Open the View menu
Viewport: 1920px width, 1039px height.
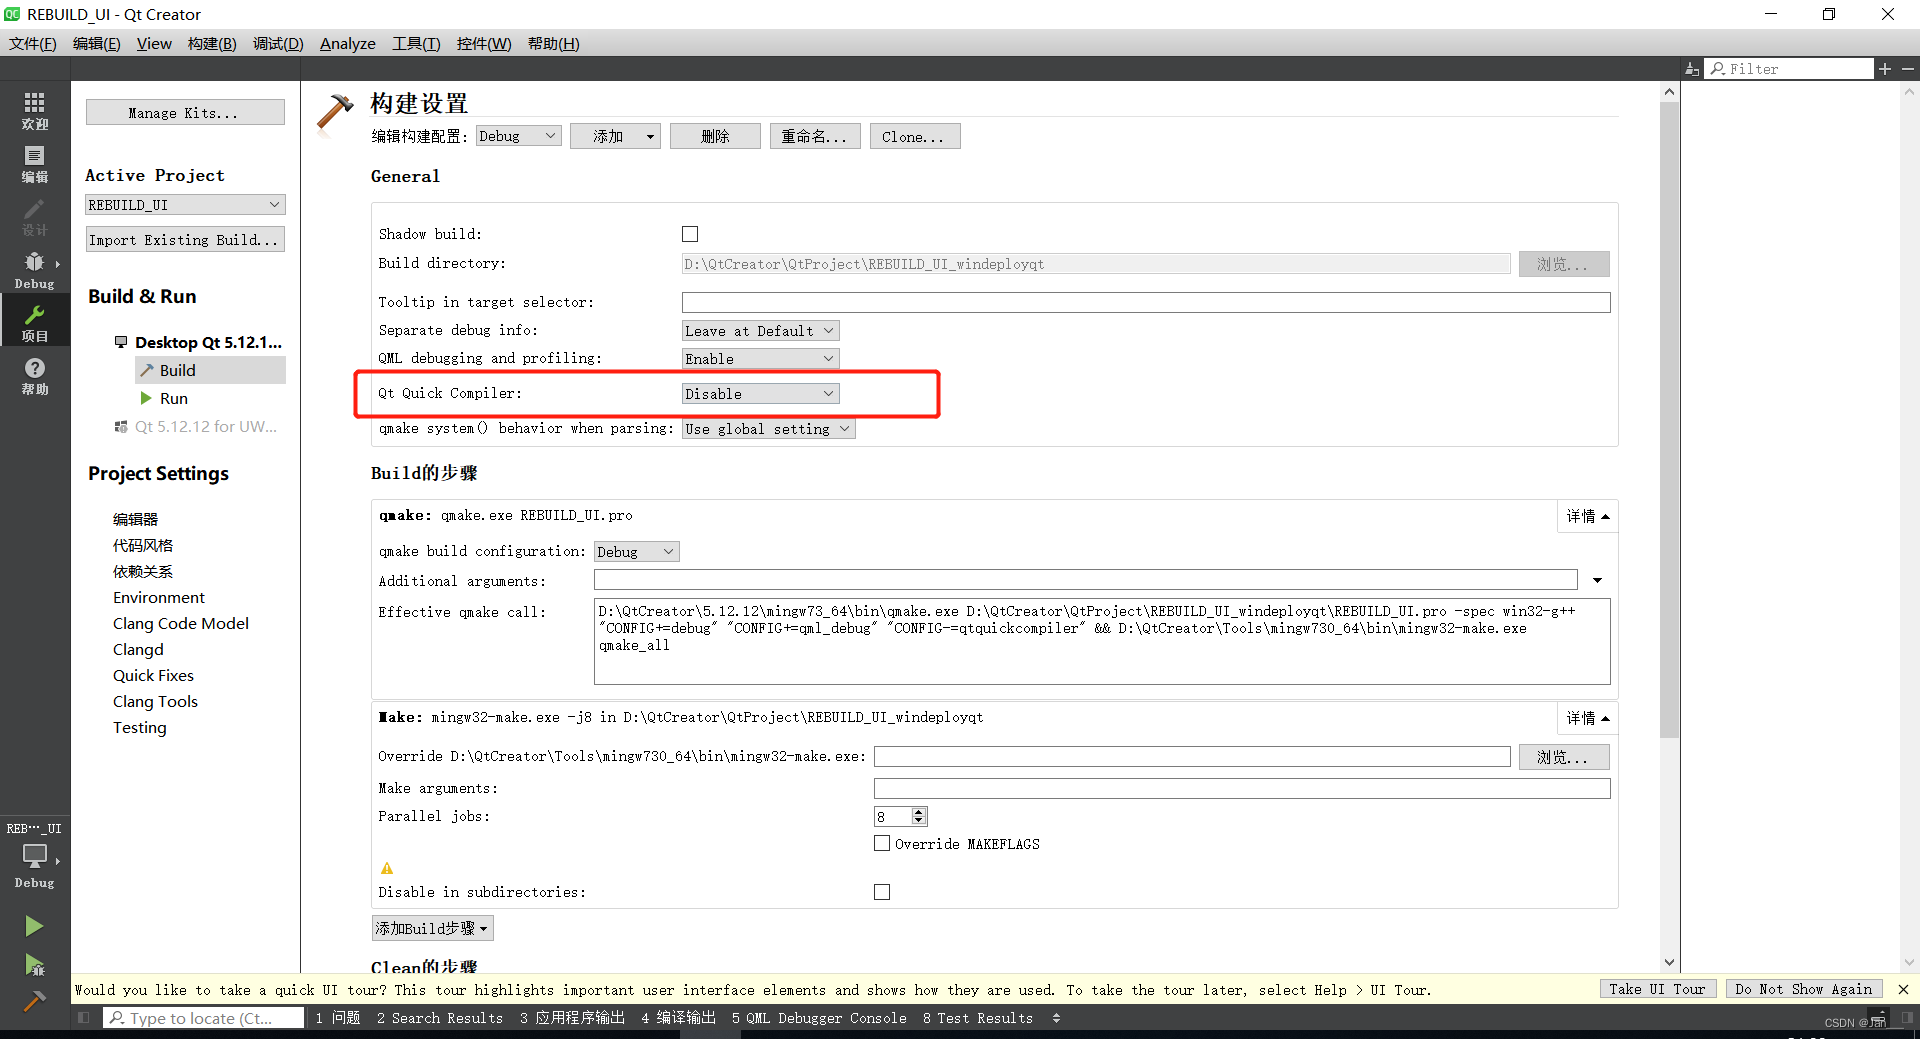coord(154,43)
